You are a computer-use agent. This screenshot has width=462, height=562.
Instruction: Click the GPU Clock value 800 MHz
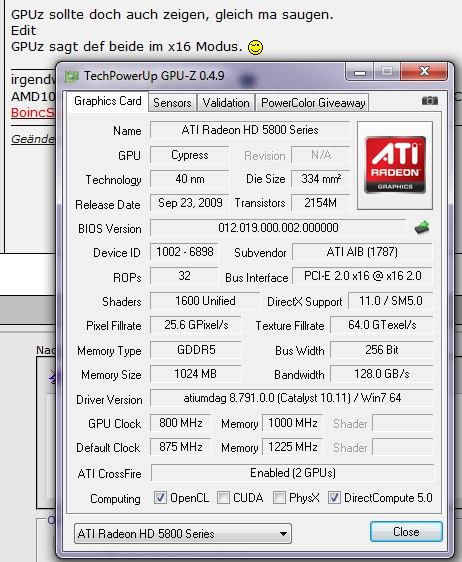click(x=181, y=423)
